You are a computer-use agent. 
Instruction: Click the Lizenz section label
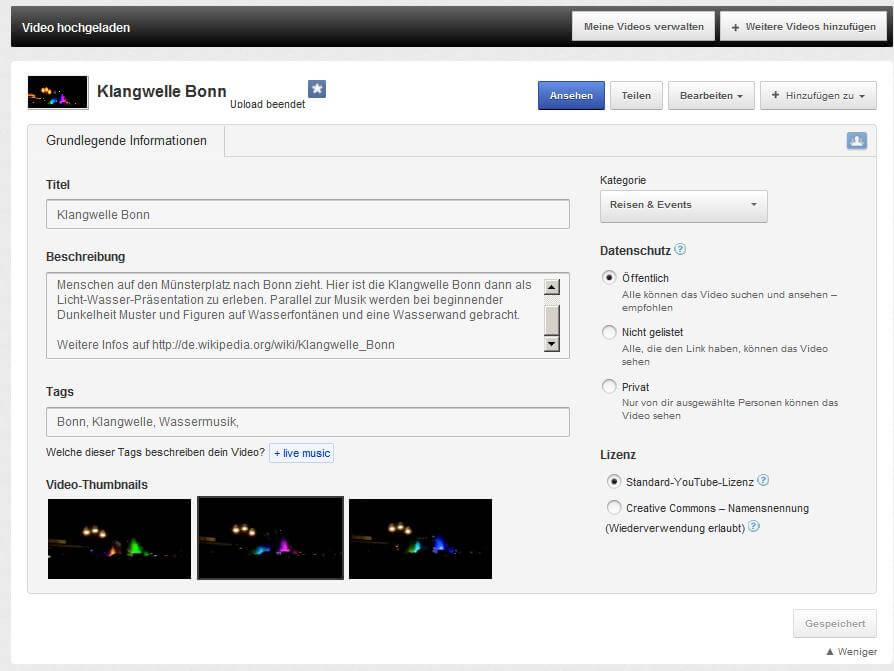click(617, 455)
